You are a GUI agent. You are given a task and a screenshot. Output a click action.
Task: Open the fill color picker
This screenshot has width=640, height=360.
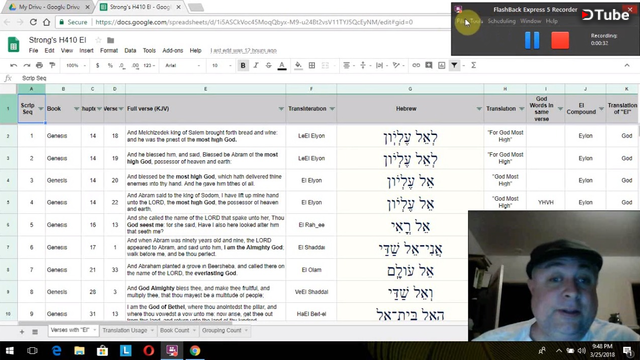[x=298, y=65]
